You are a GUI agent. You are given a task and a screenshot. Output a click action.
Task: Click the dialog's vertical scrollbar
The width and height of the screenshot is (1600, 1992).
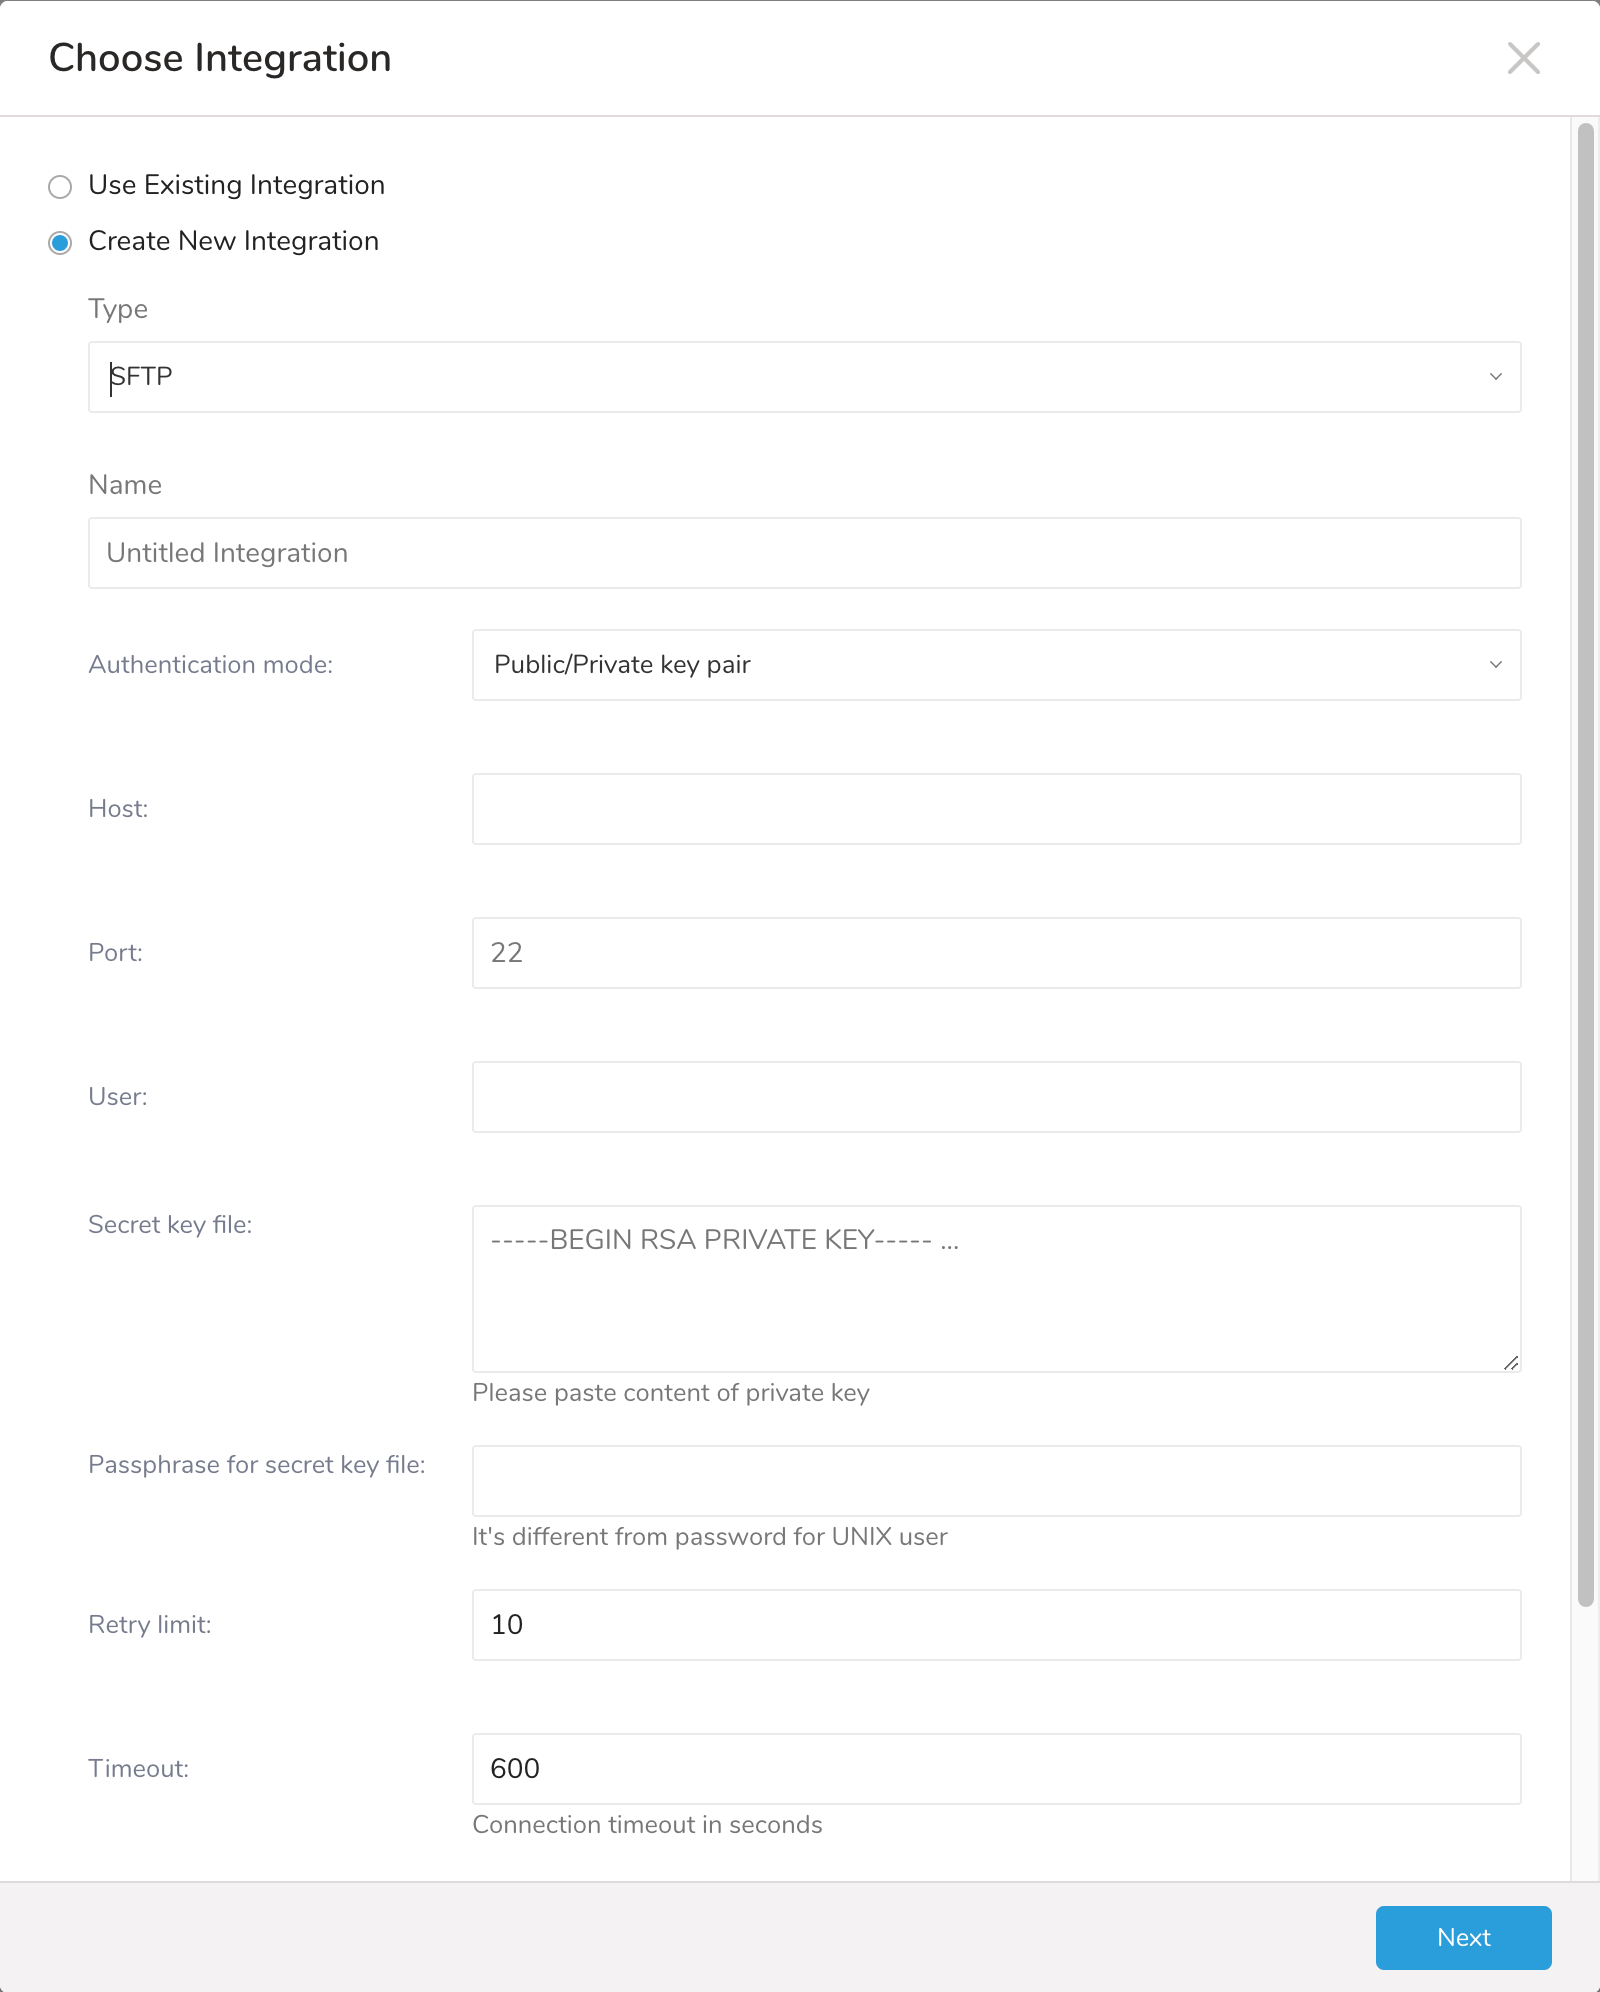click(x=1585, y=860)
